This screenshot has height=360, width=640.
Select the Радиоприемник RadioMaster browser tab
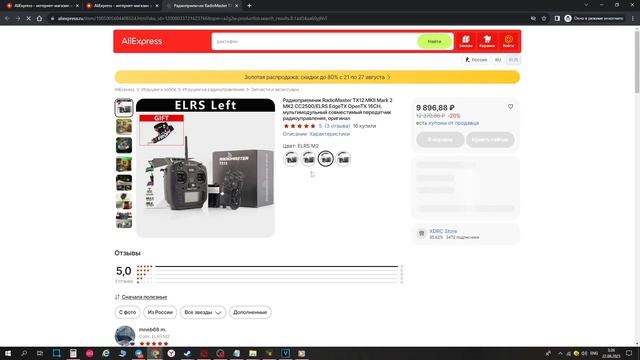coord(202,6)
